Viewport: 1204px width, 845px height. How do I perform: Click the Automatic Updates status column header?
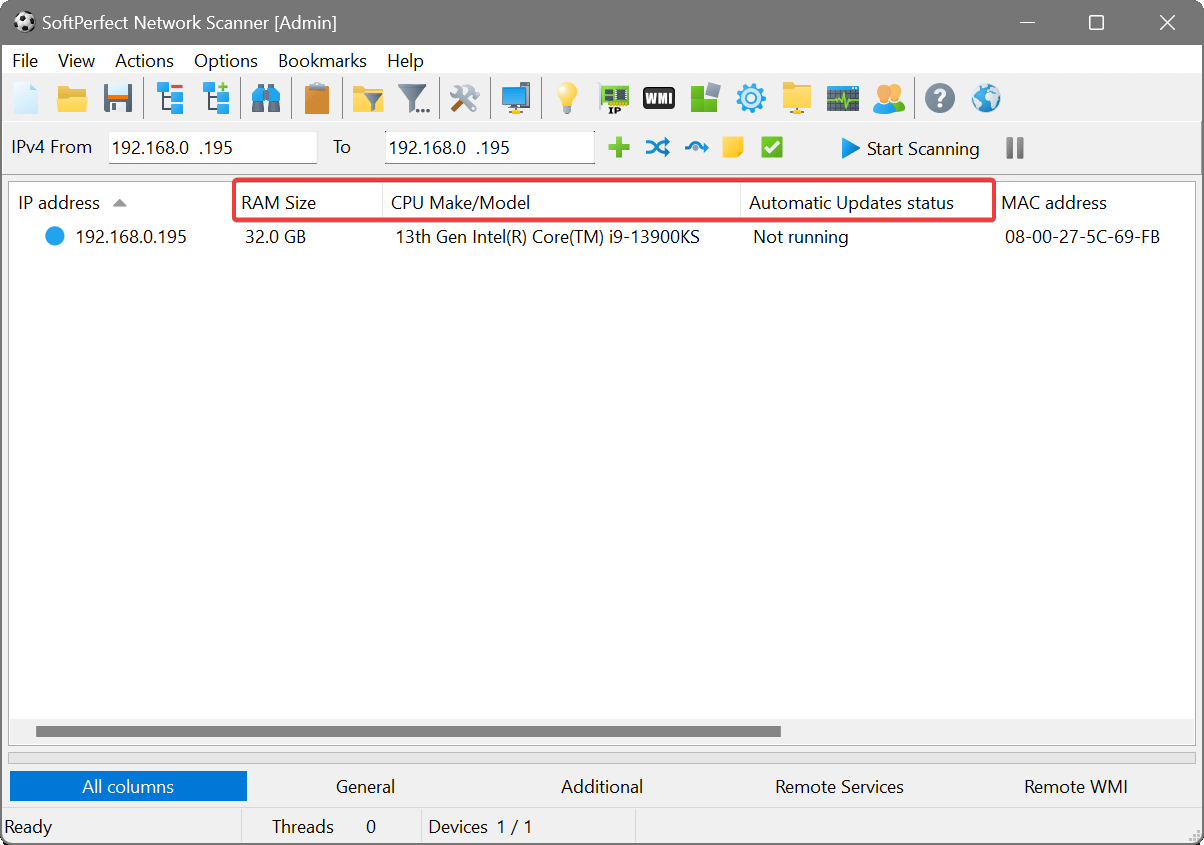pyautogui.click(x=867, y=203)
